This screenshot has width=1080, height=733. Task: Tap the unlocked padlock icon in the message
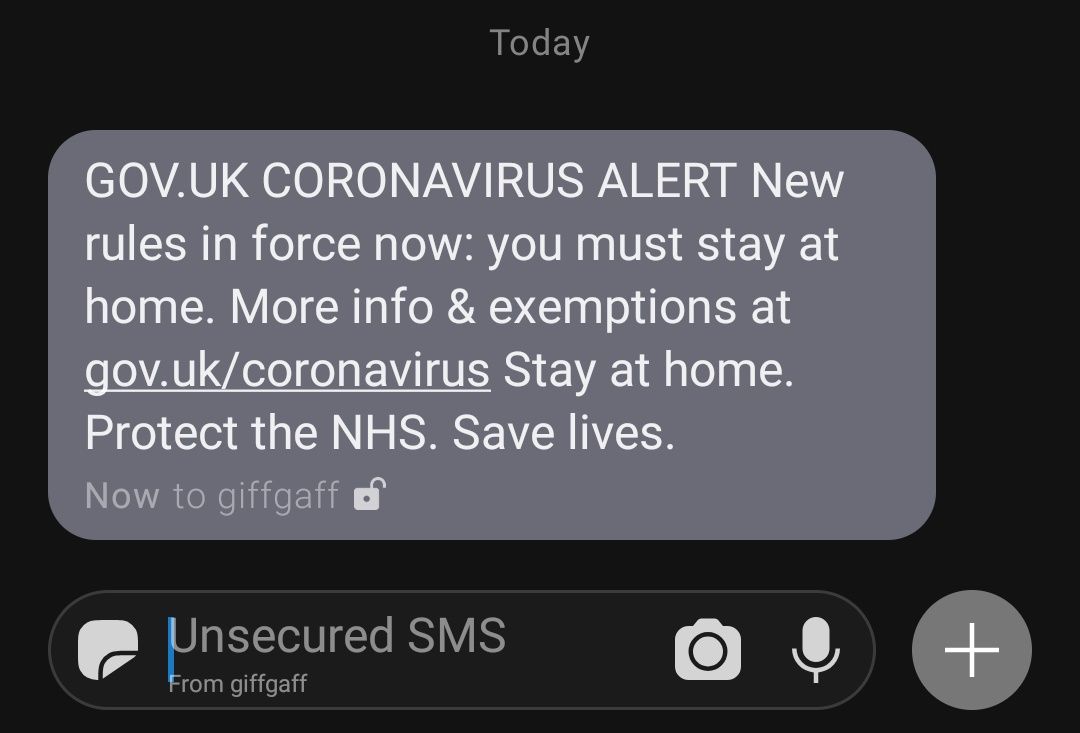369,494
